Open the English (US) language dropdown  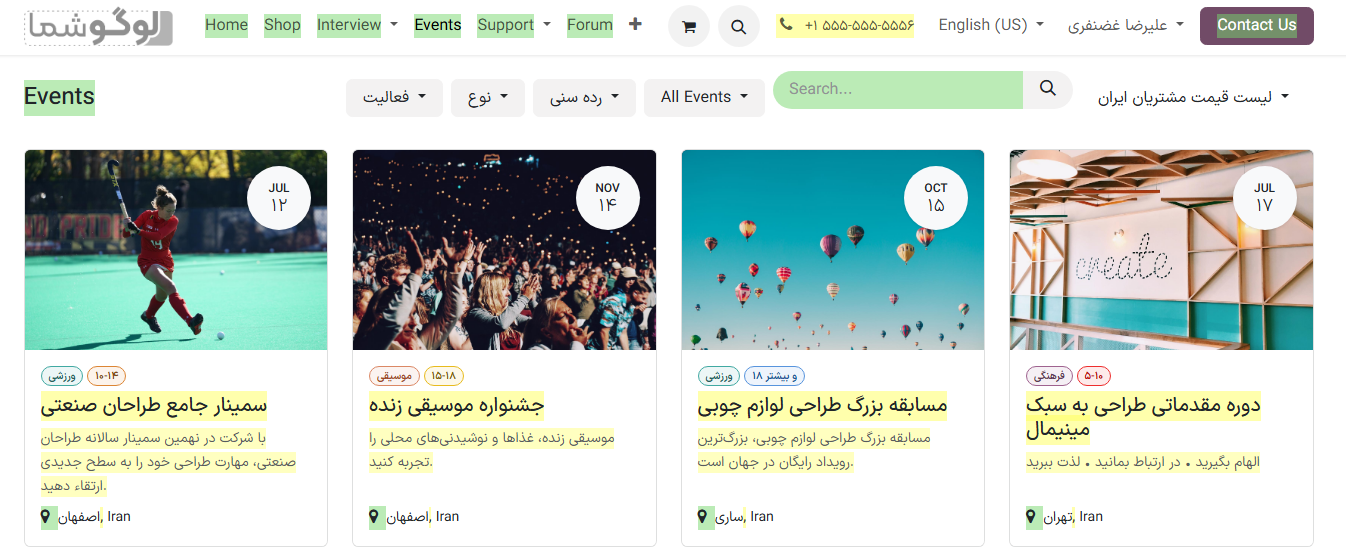pos(990,25)
